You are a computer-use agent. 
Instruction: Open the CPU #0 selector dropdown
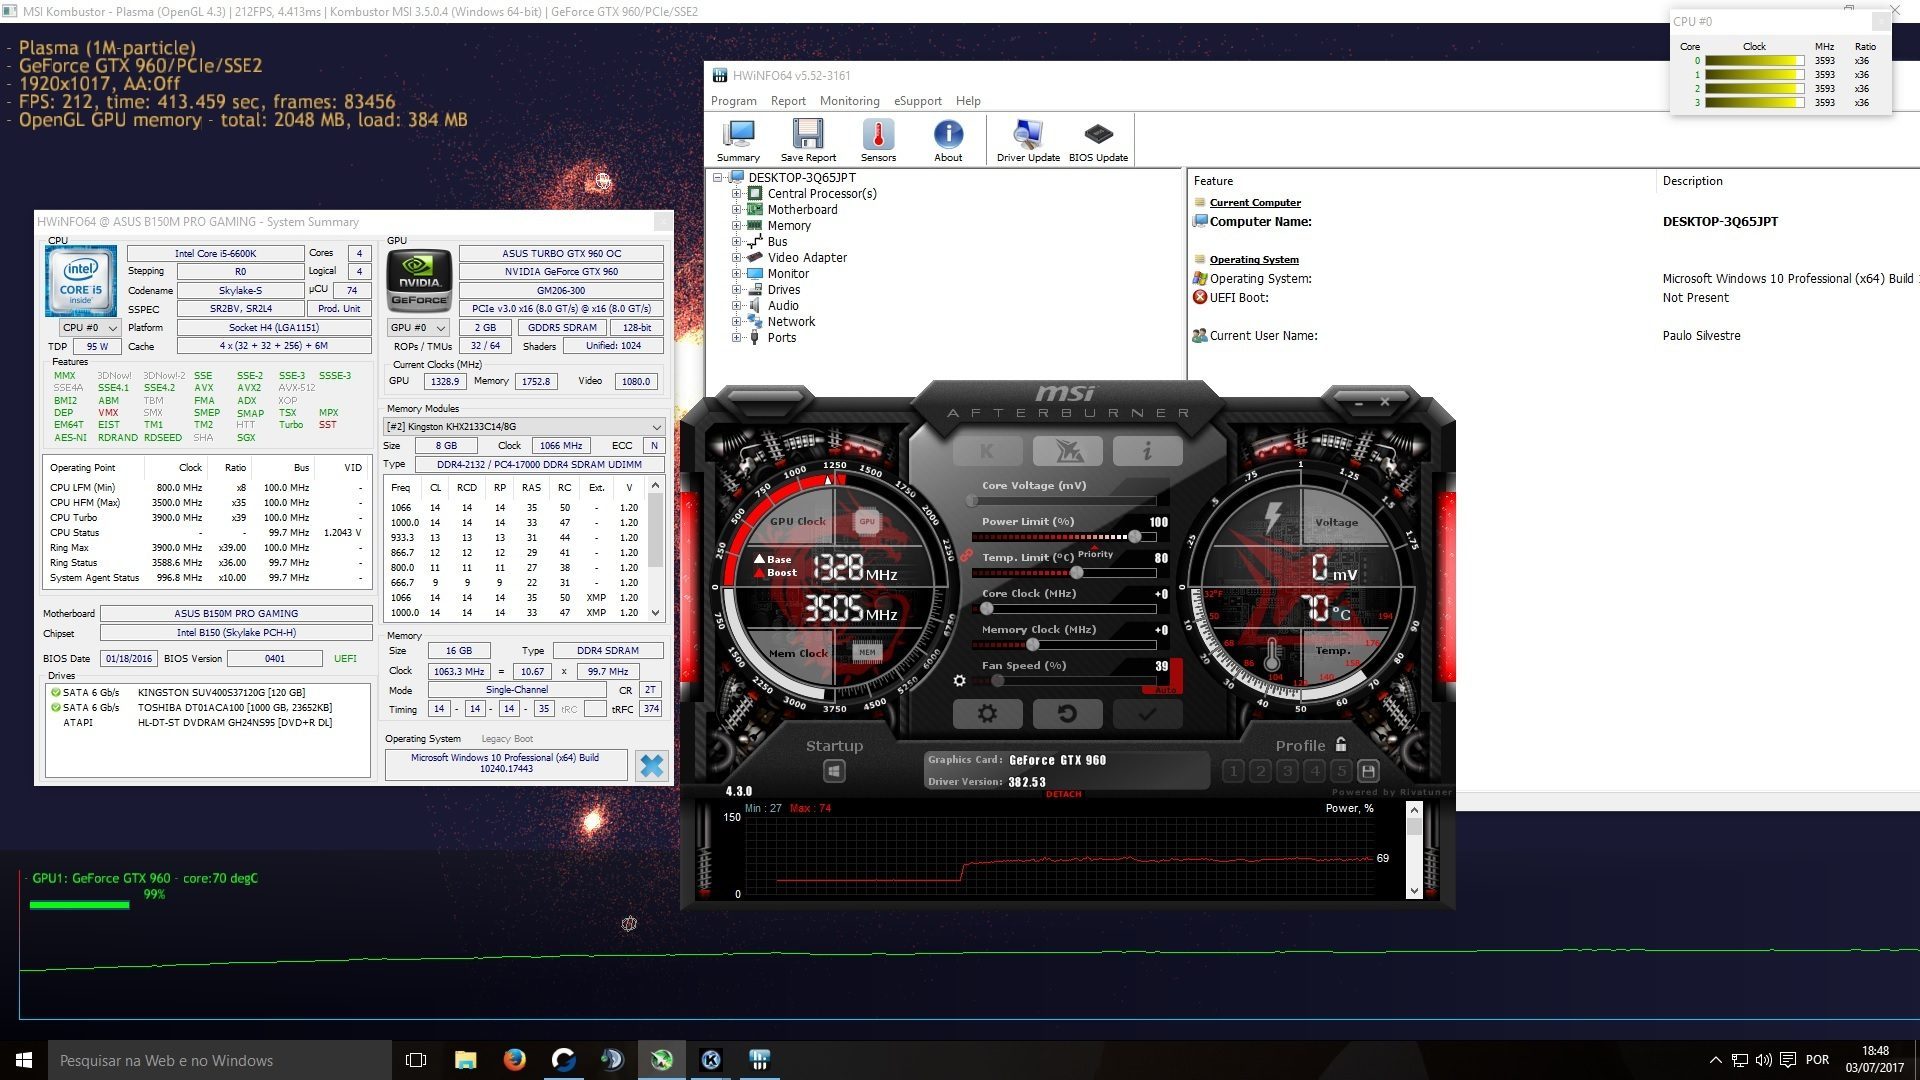90,328
